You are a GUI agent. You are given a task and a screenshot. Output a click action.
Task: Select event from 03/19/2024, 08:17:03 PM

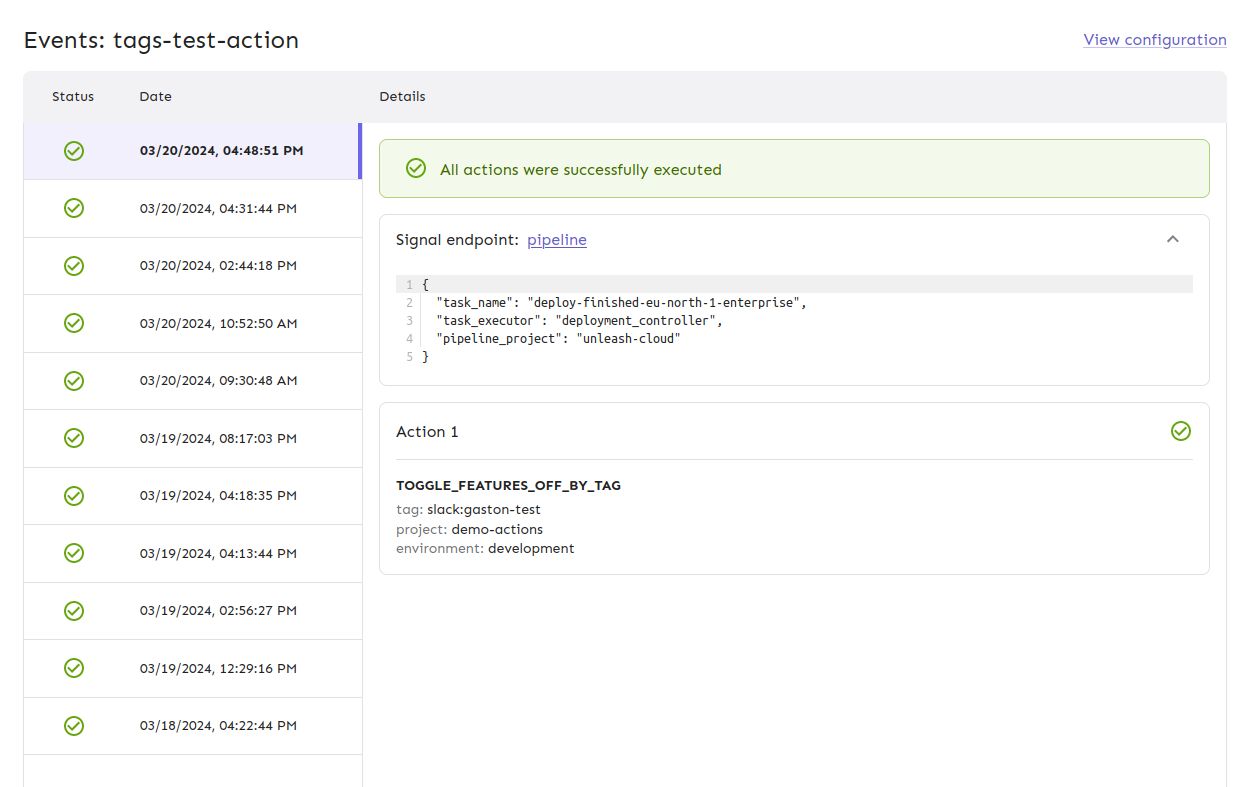(x=218, y=439)
